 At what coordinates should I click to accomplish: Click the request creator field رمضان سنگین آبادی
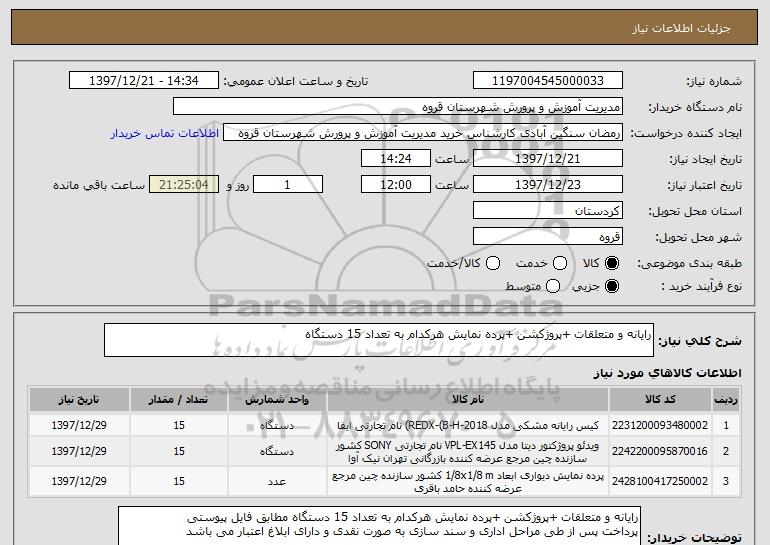pos(423,133)
